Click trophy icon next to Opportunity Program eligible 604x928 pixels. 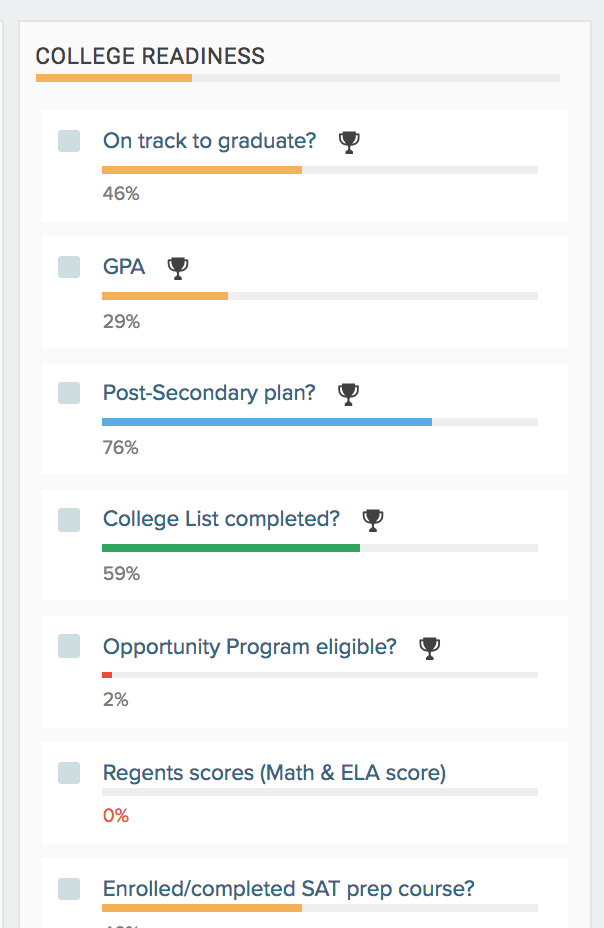pyautogui.click(x=430, y=648)
